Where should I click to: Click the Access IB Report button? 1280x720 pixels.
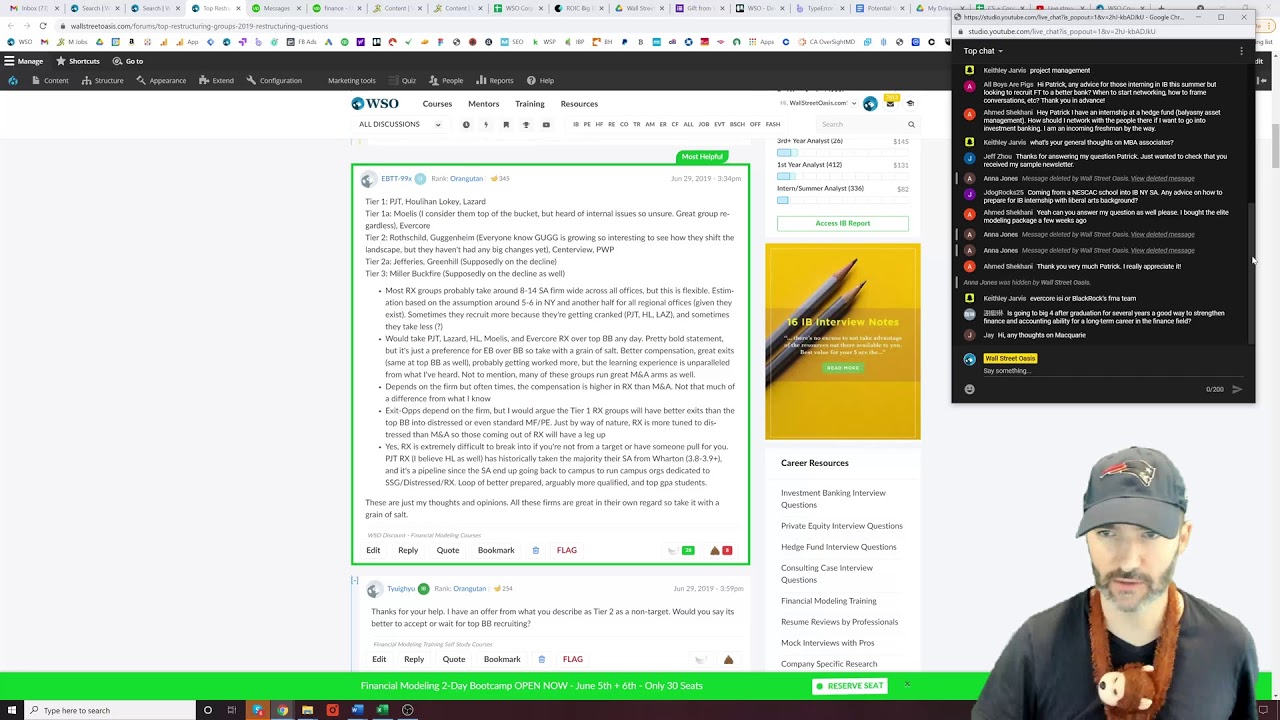click(x=842, y=223)
